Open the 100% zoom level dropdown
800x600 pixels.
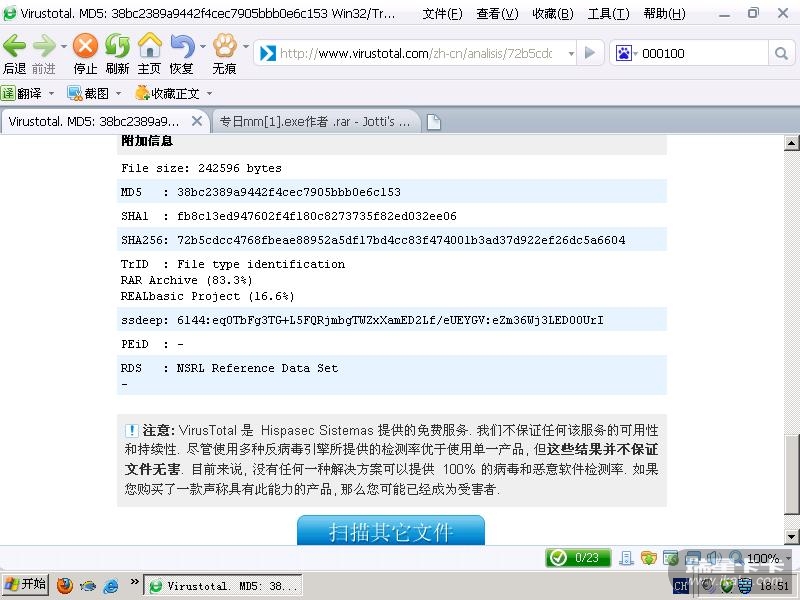click(x=788, y=558)
